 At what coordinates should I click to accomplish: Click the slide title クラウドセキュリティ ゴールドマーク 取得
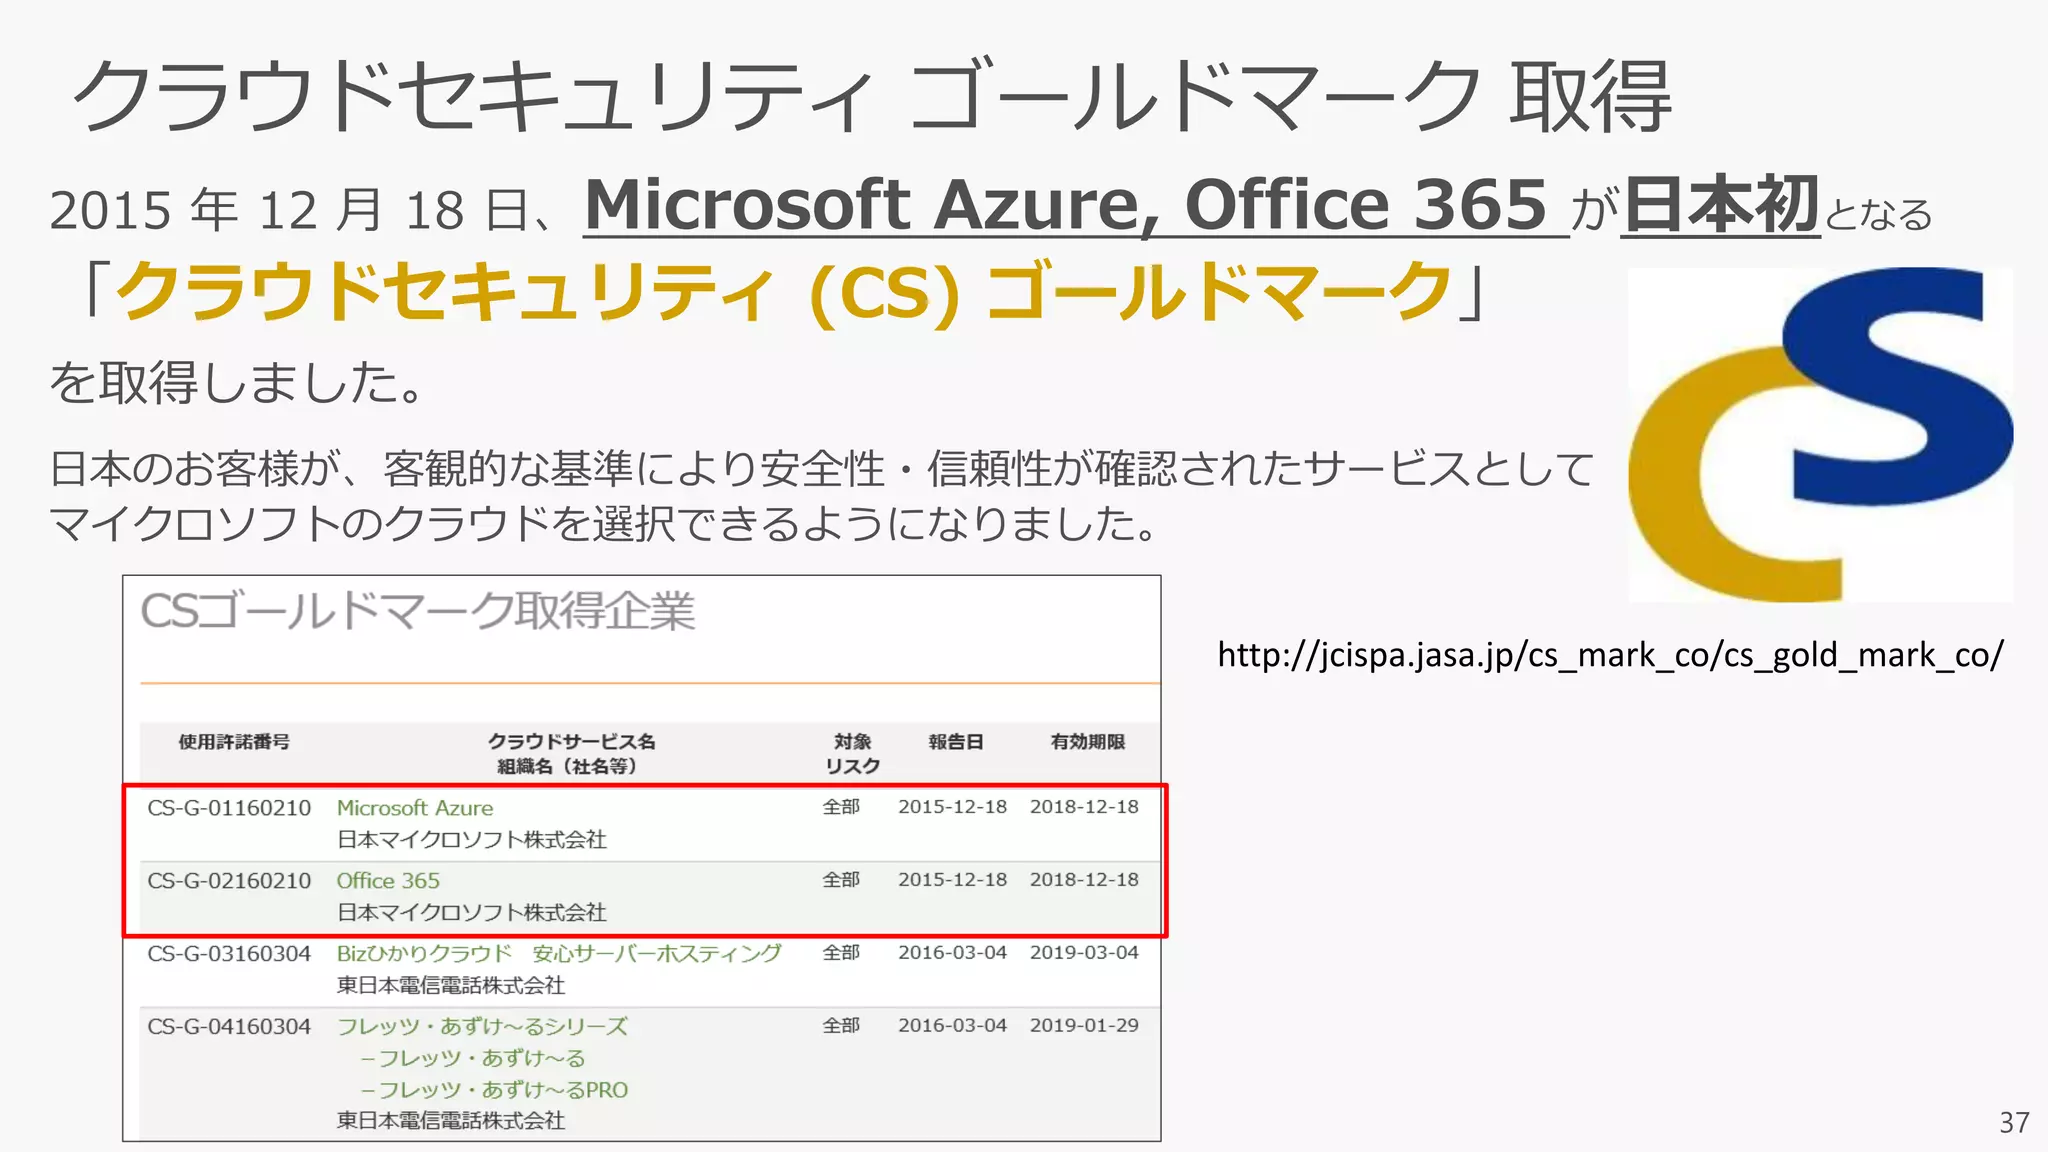coord(872,96)
